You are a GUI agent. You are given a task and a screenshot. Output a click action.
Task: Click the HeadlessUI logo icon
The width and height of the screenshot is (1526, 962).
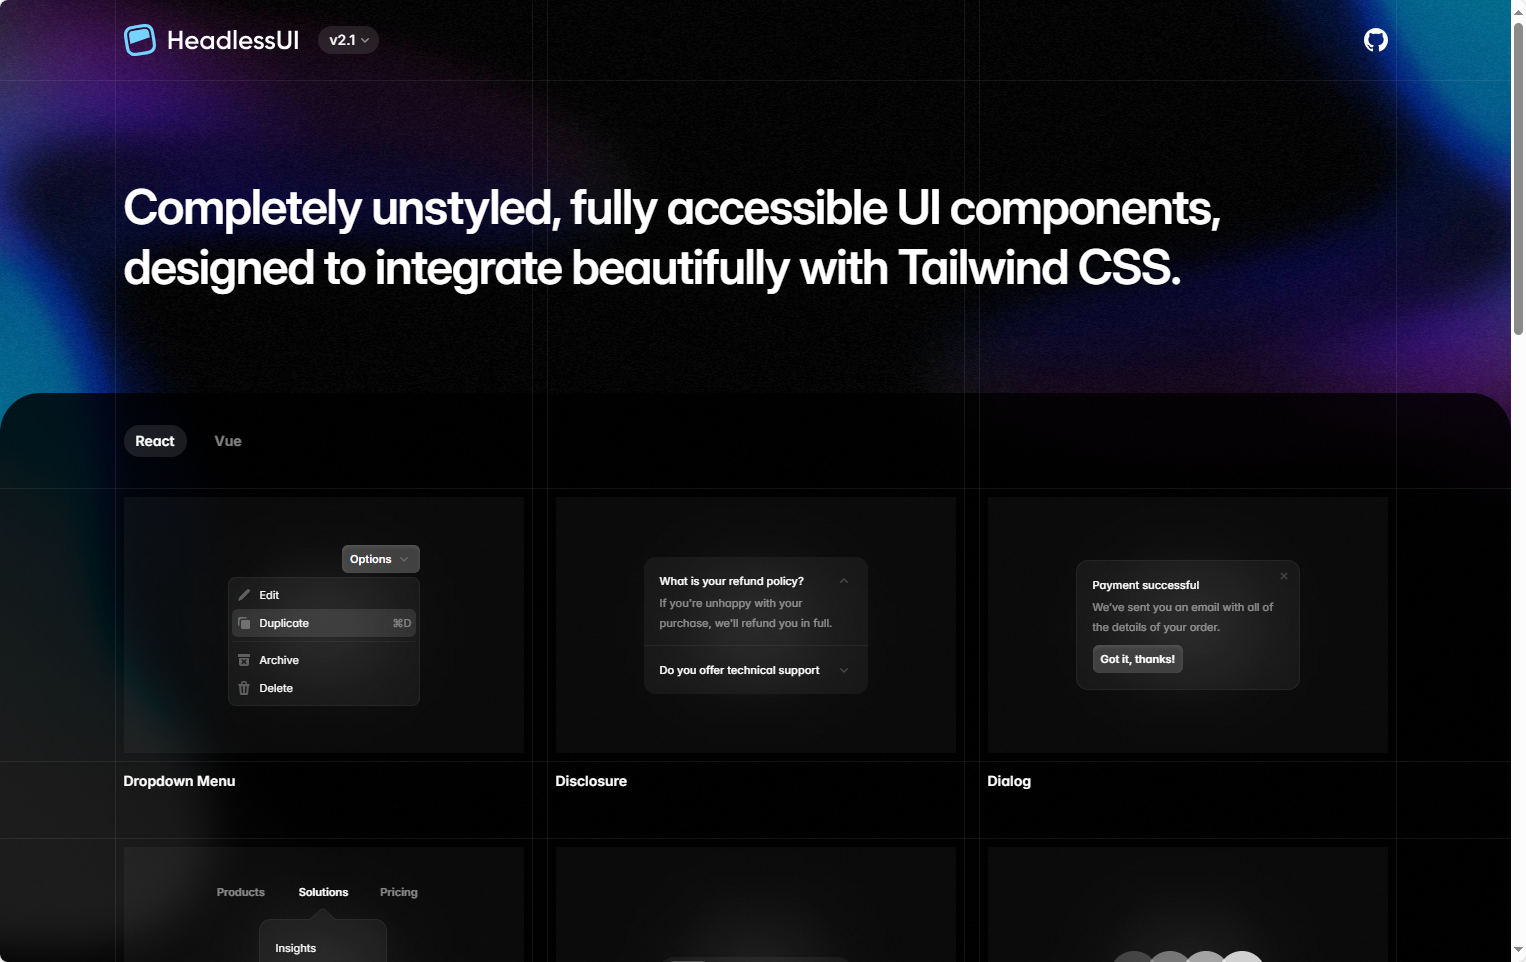point(140,40)
